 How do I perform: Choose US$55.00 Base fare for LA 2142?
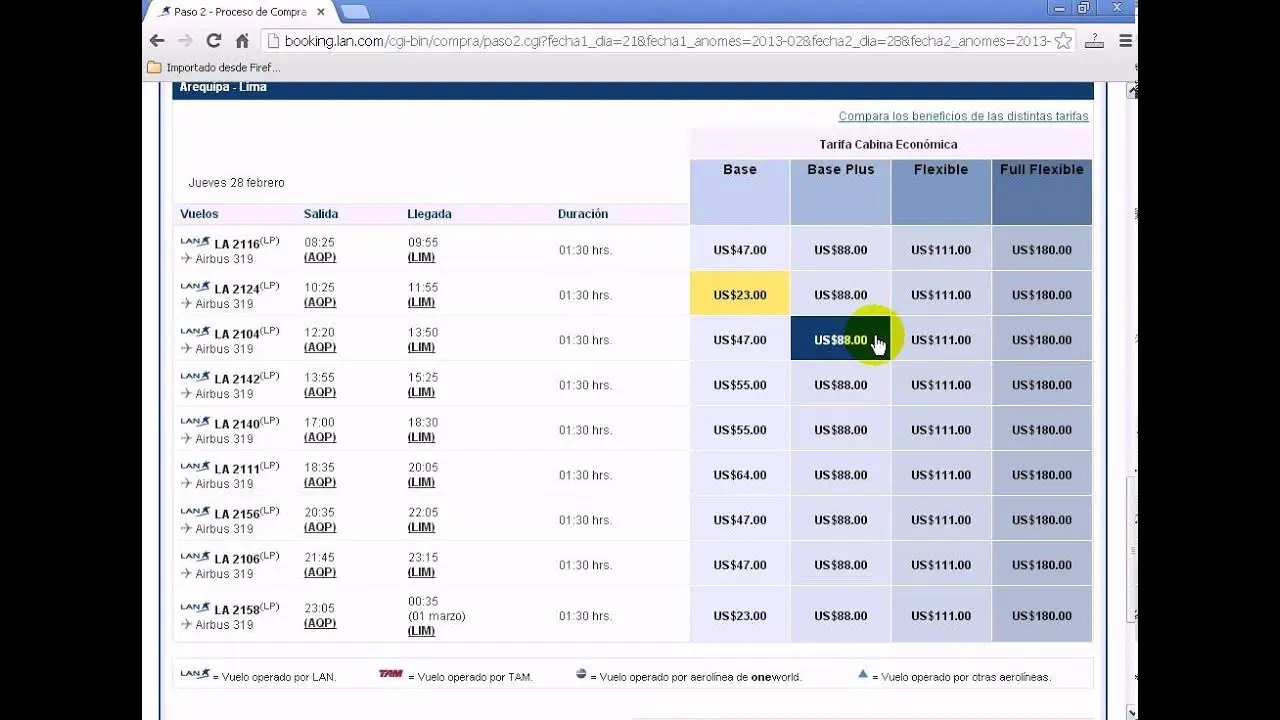tap(740, 385)
